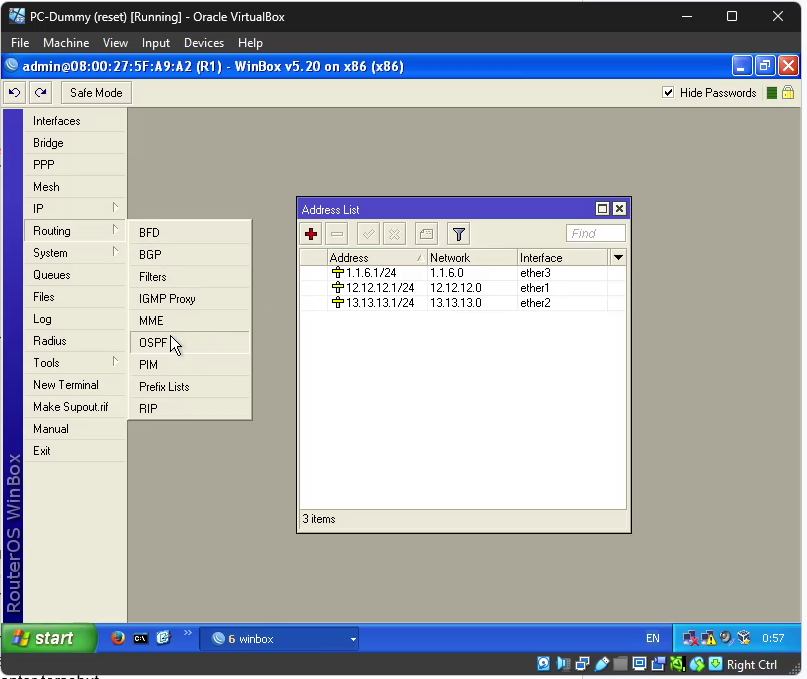807x679 pixels.
Task: Open the Bridge menu
Action: point(75,143)
